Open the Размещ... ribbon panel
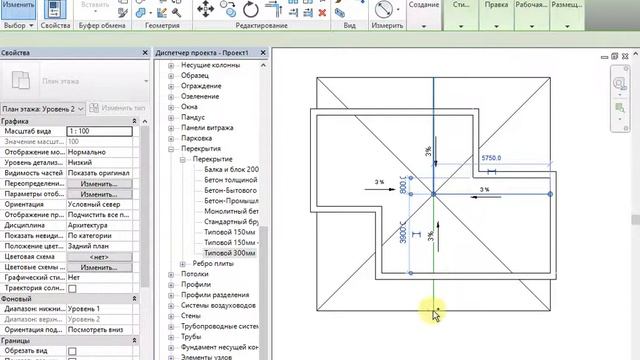This screenshot has height=360, width=640. (567, 15)
